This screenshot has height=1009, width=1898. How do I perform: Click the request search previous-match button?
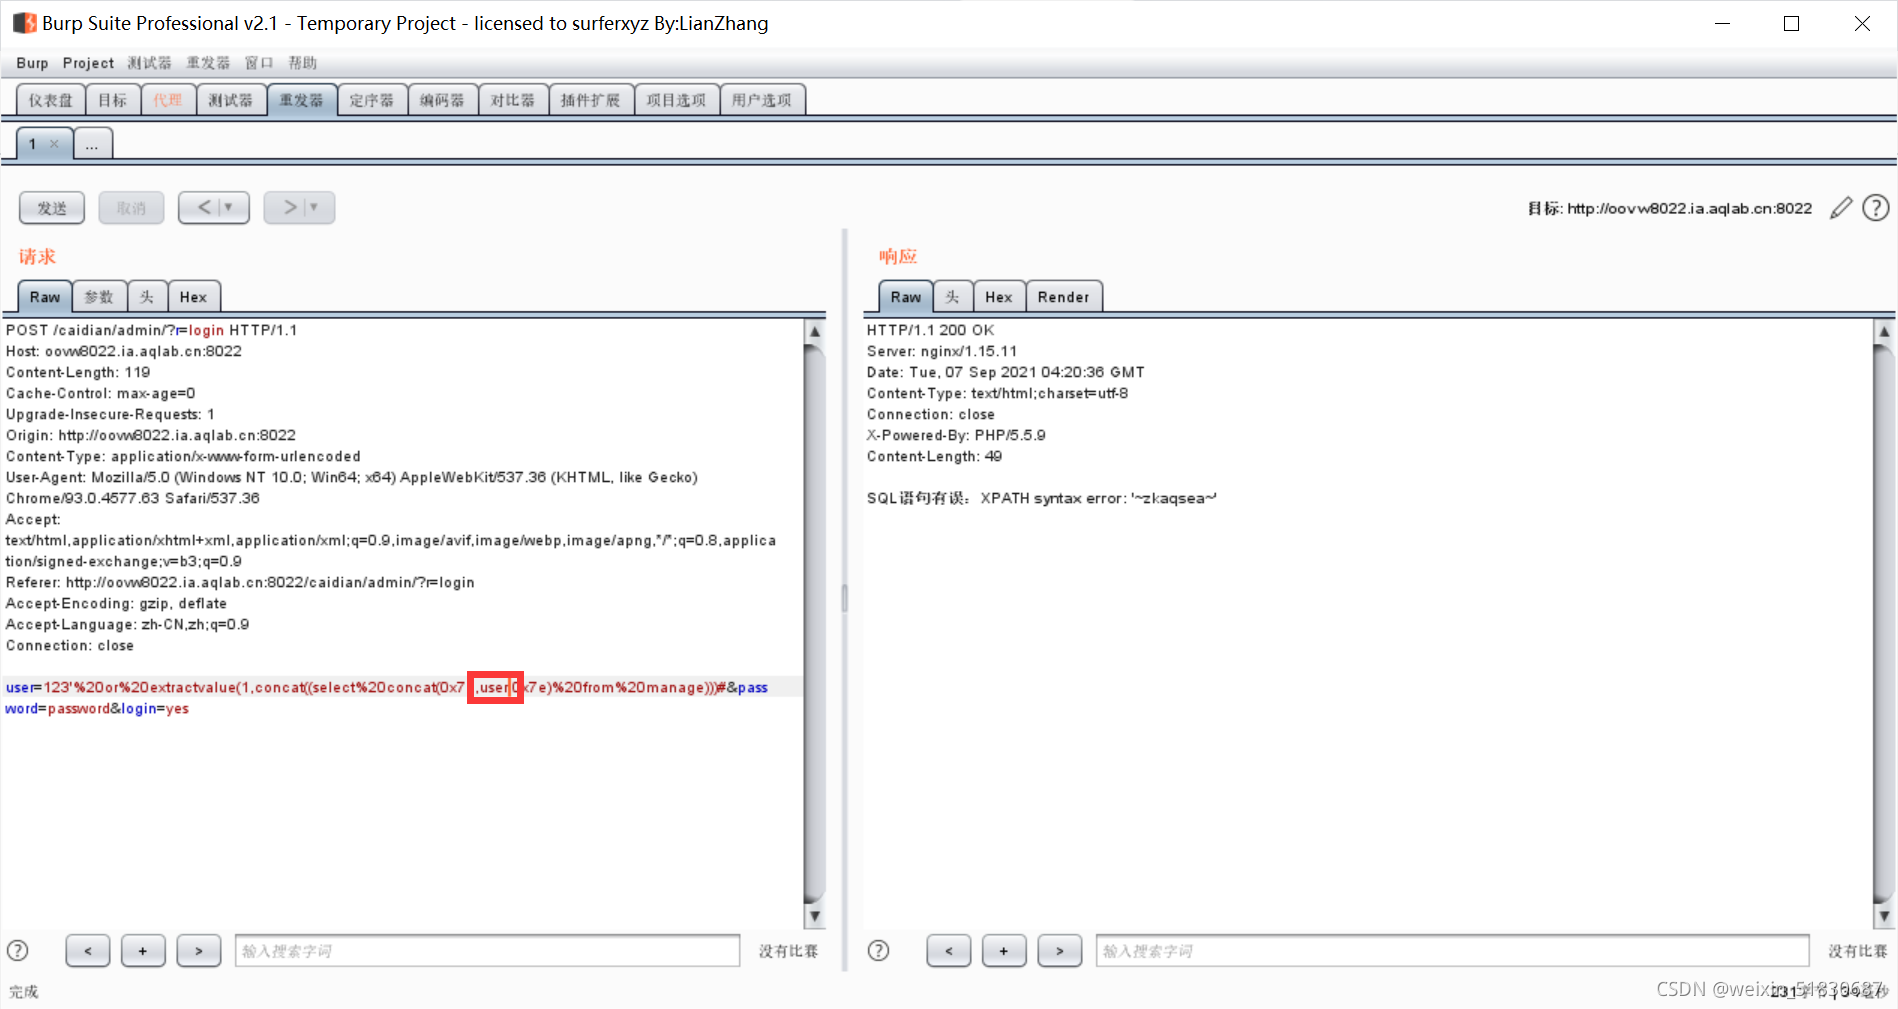click(88, 951)
